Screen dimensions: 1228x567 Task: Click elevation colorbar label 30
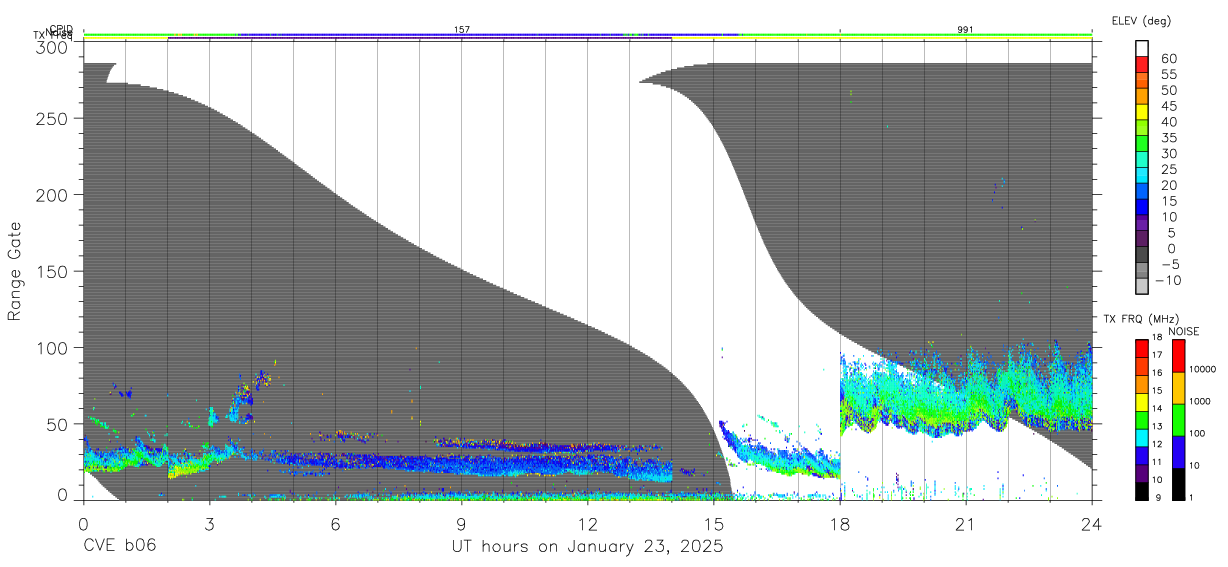point(1168,154)
